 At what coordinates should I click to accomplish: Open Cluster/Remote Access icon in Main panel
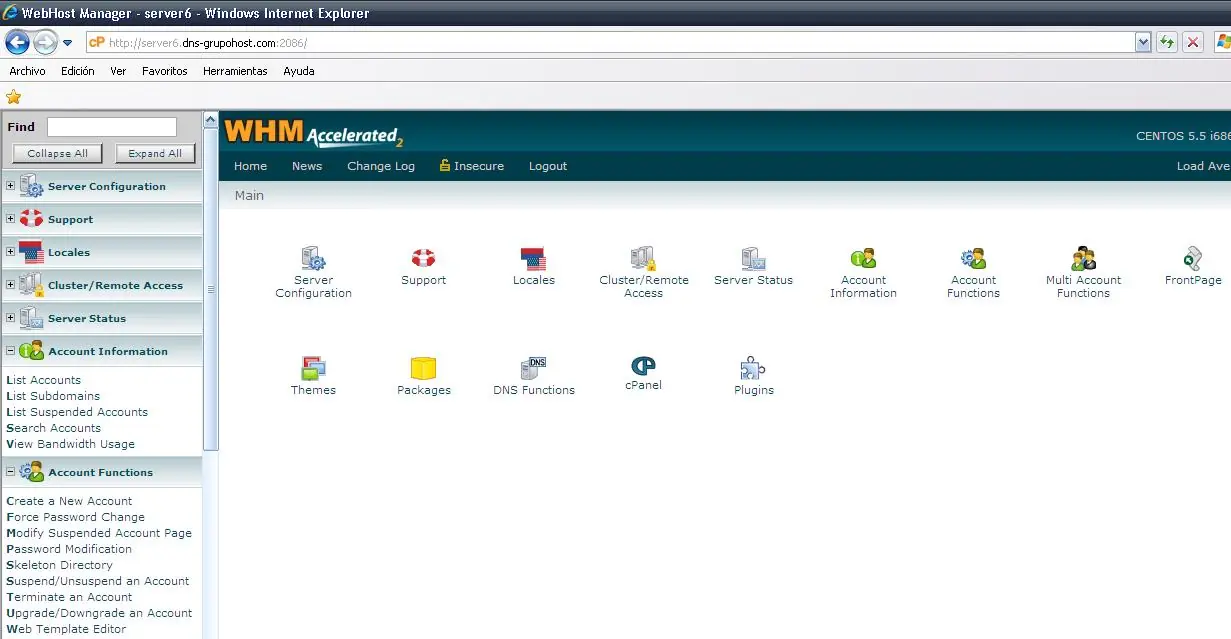[643, 259]
